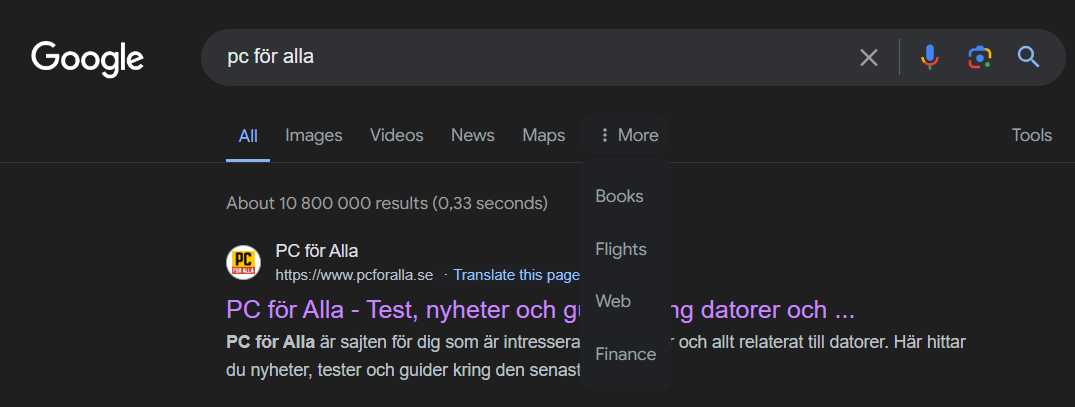Select Web in the More menu
This screenshot has width=1075, height=407.
pyautogui.click(x=613, y=301)
